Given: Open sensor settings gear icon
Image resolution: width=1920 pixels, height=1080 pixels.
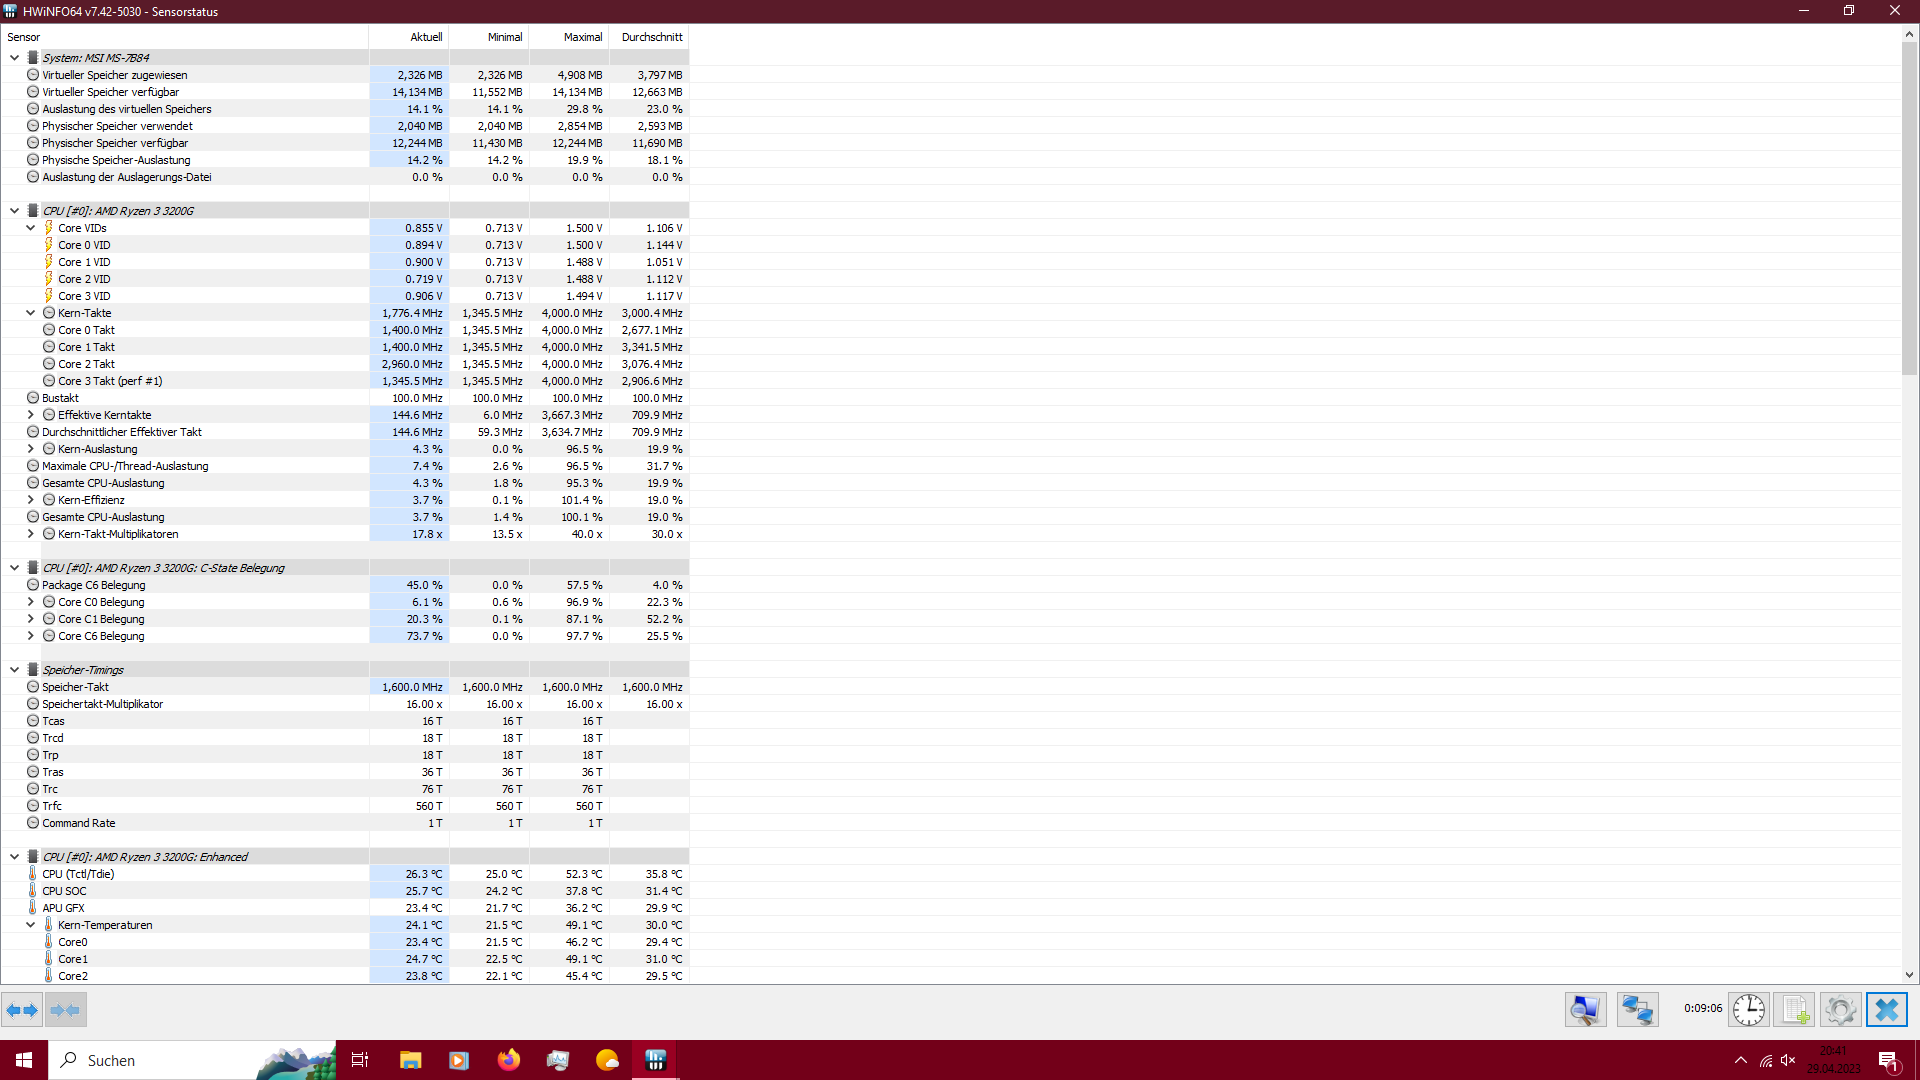Looking at the screenshot, I should [1840, 1010].
